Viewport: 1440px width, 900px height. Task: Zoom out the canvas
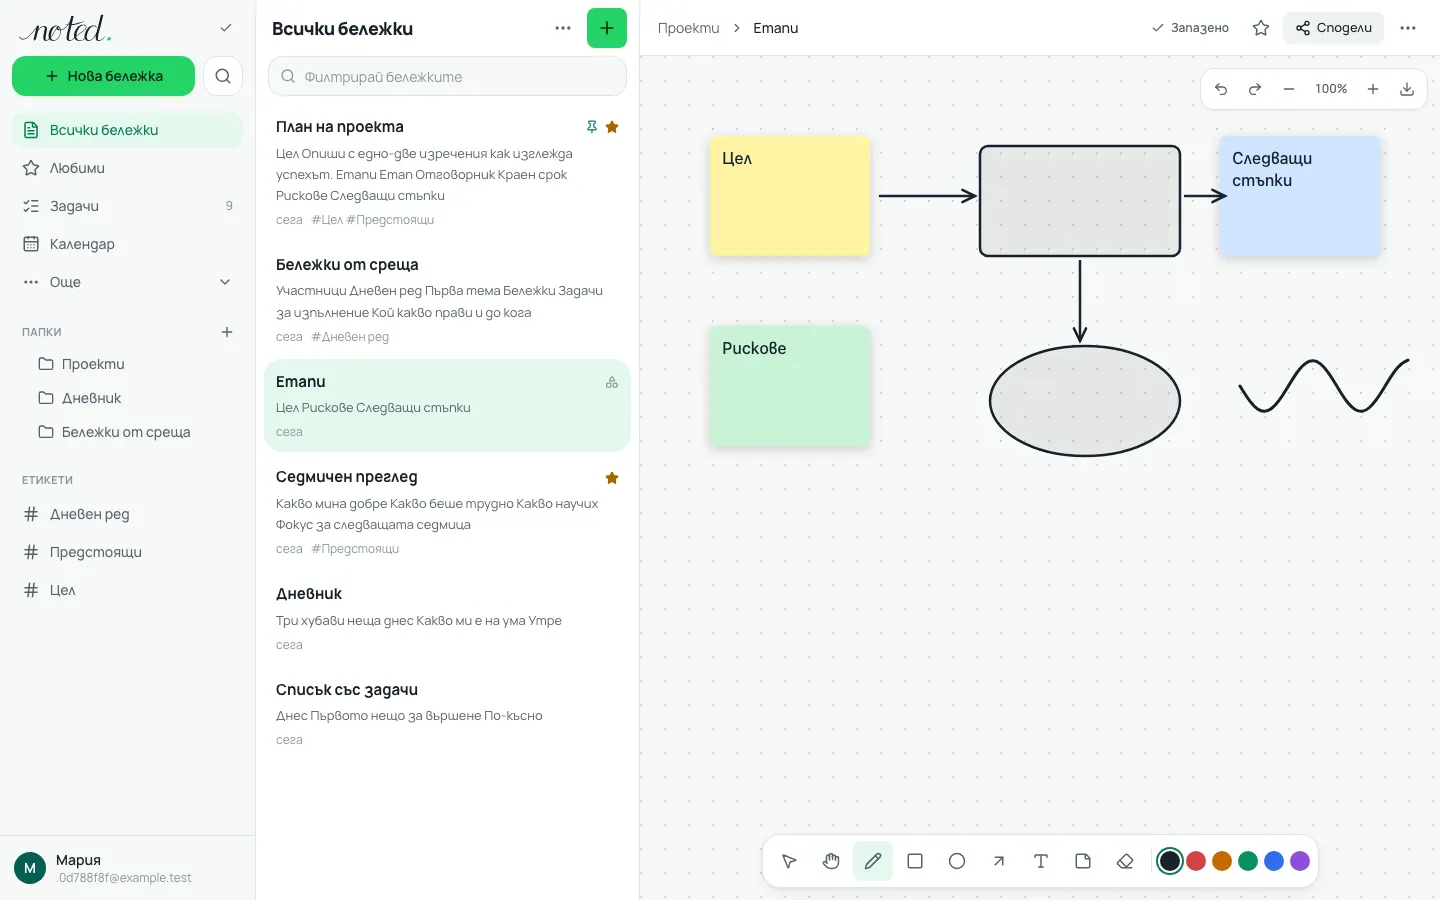[x=1289, y=89]
